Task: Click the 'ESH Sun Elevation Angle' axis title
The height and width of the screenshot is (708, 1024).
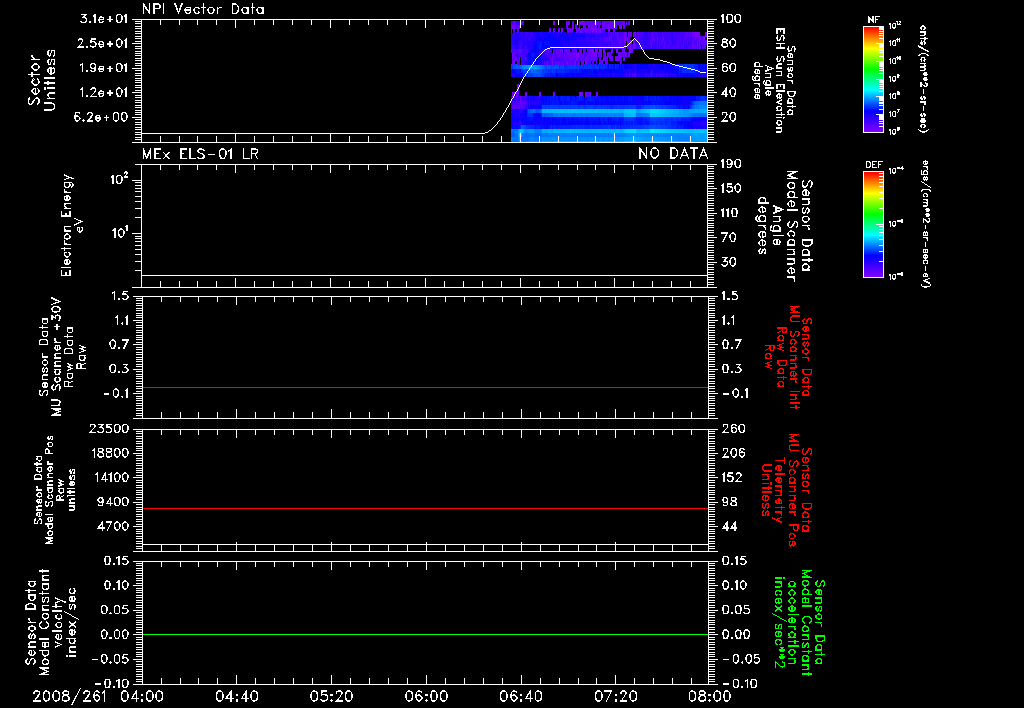Action: (x=775, y=80)
